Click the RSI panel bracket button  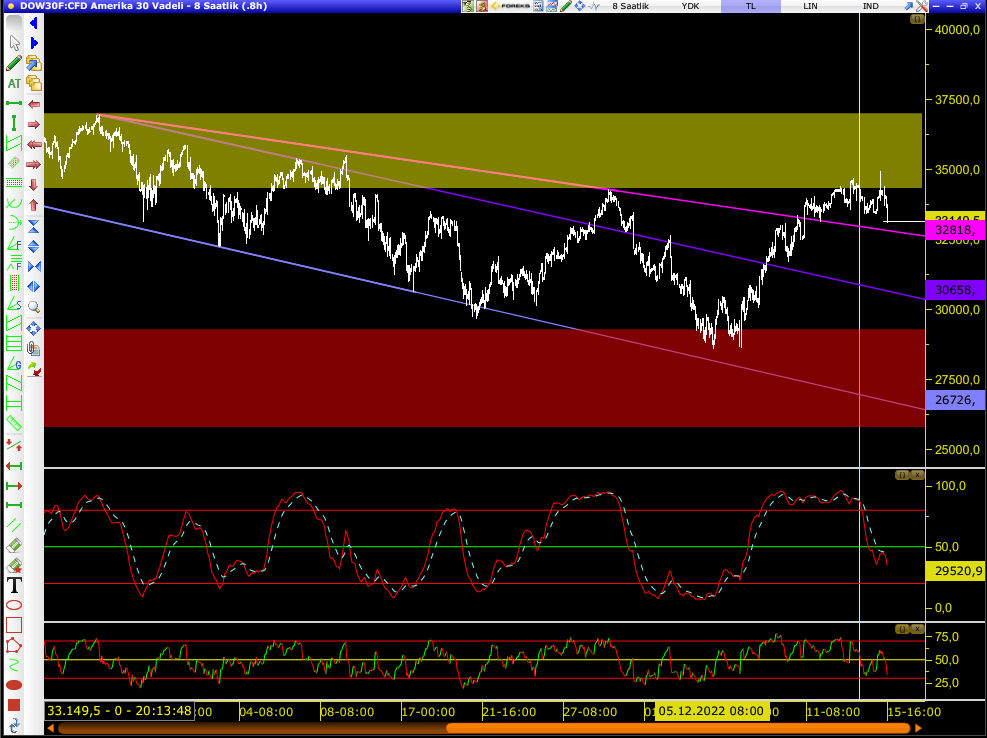[x=902, y=629]
